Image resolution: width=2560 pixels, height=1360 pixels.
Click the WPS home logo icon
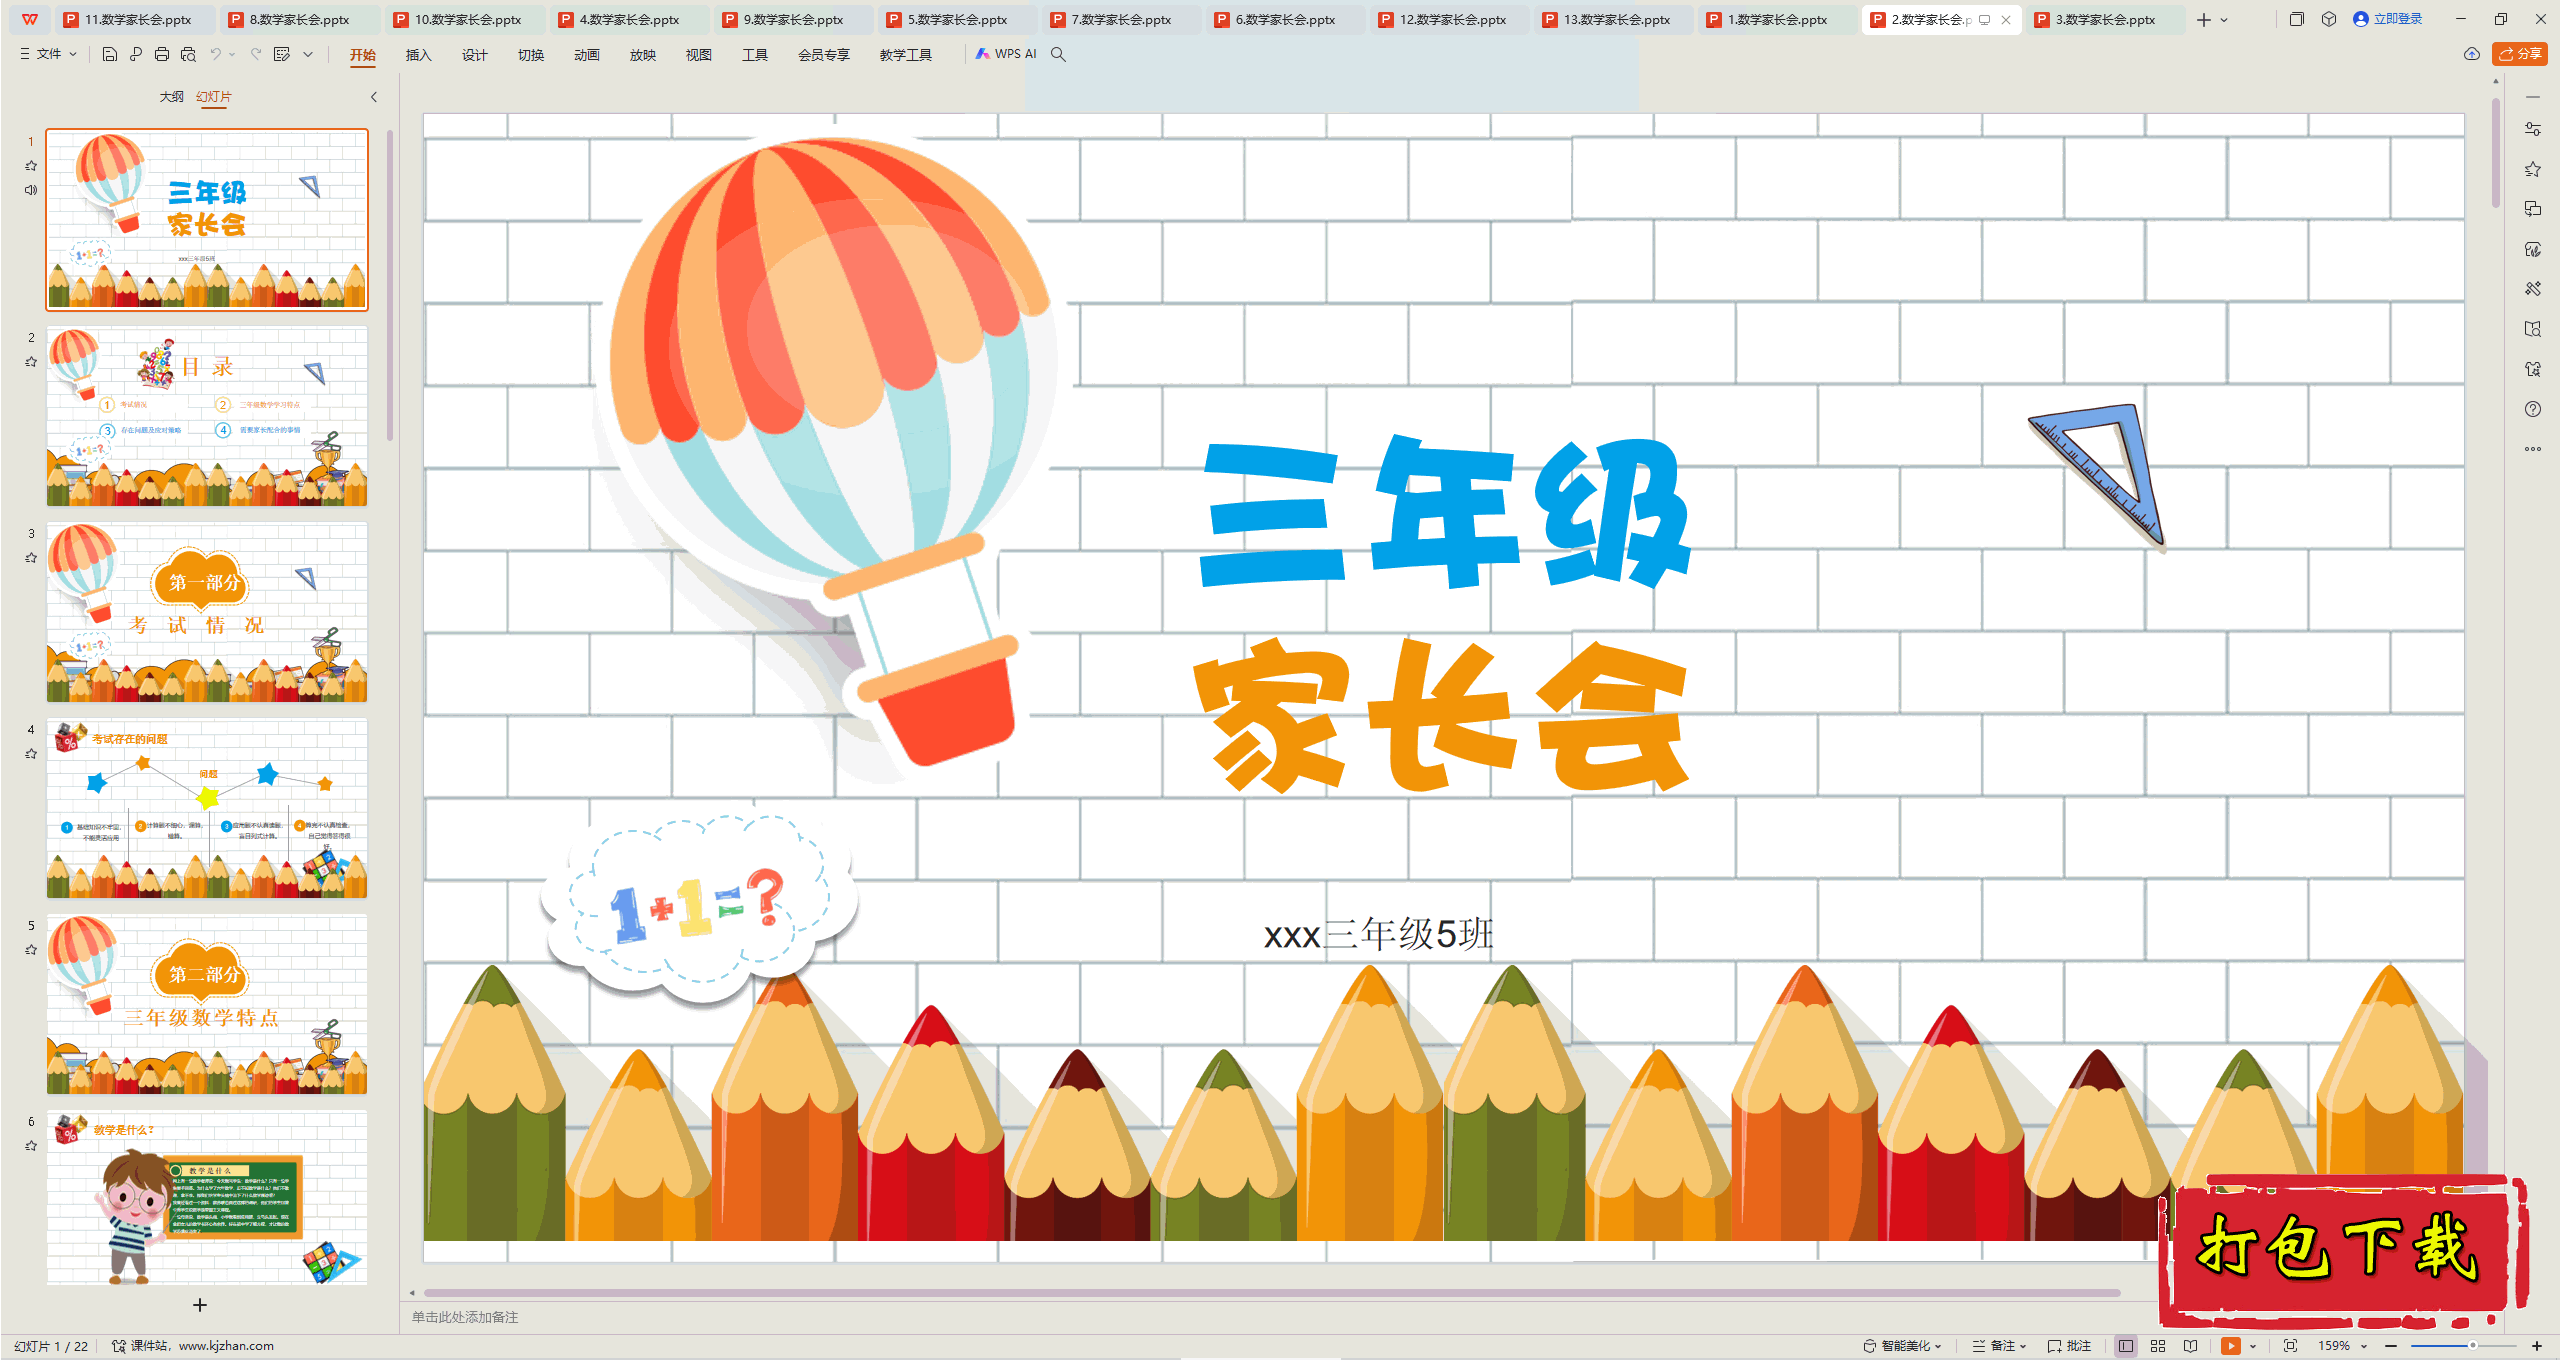click(x=30, y=19)
